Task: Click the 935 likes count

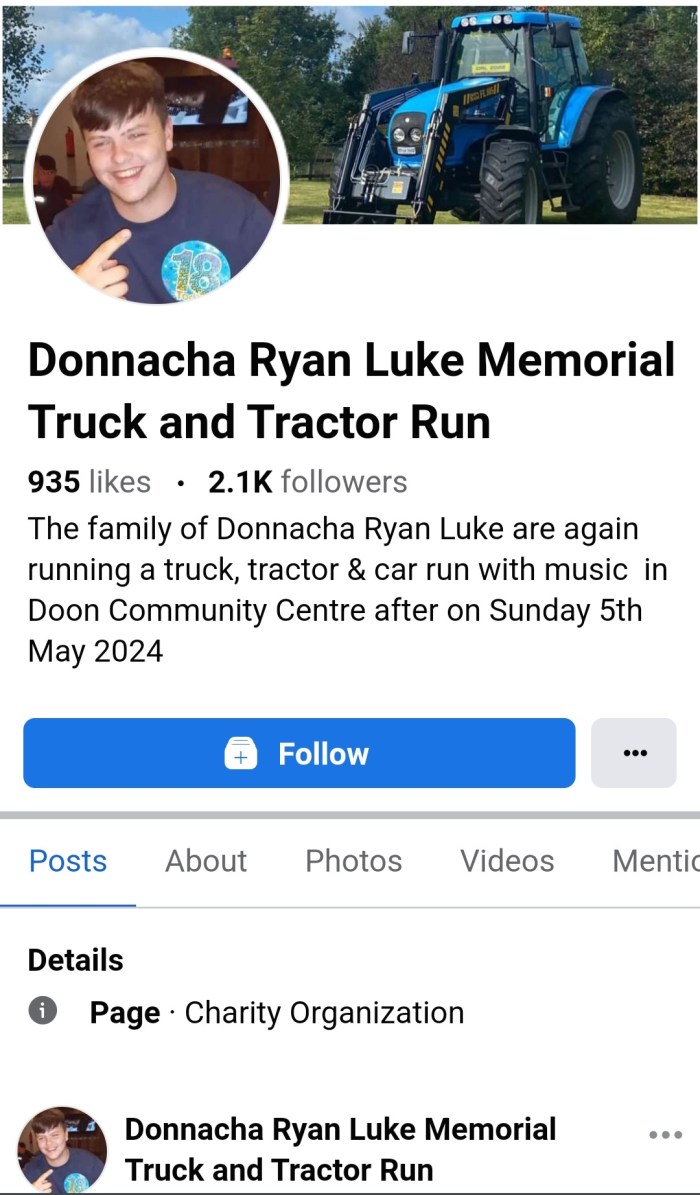Action: (89, 482)
